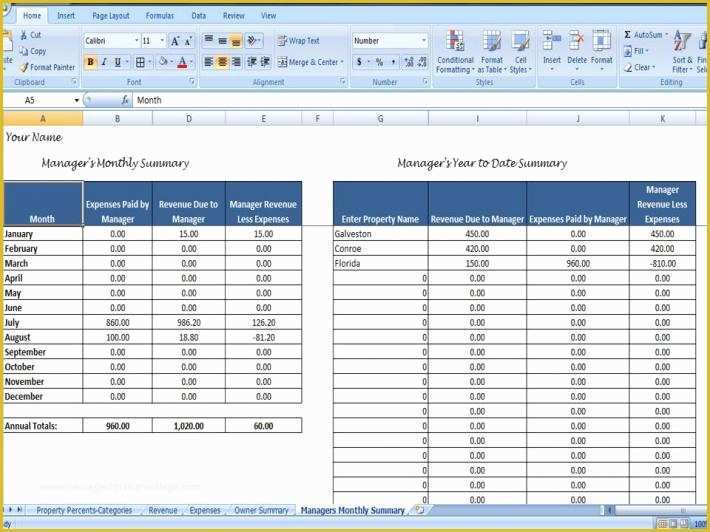Open Font dialog launcher arrow
The image size is (710, 532).
pos(192,81)
